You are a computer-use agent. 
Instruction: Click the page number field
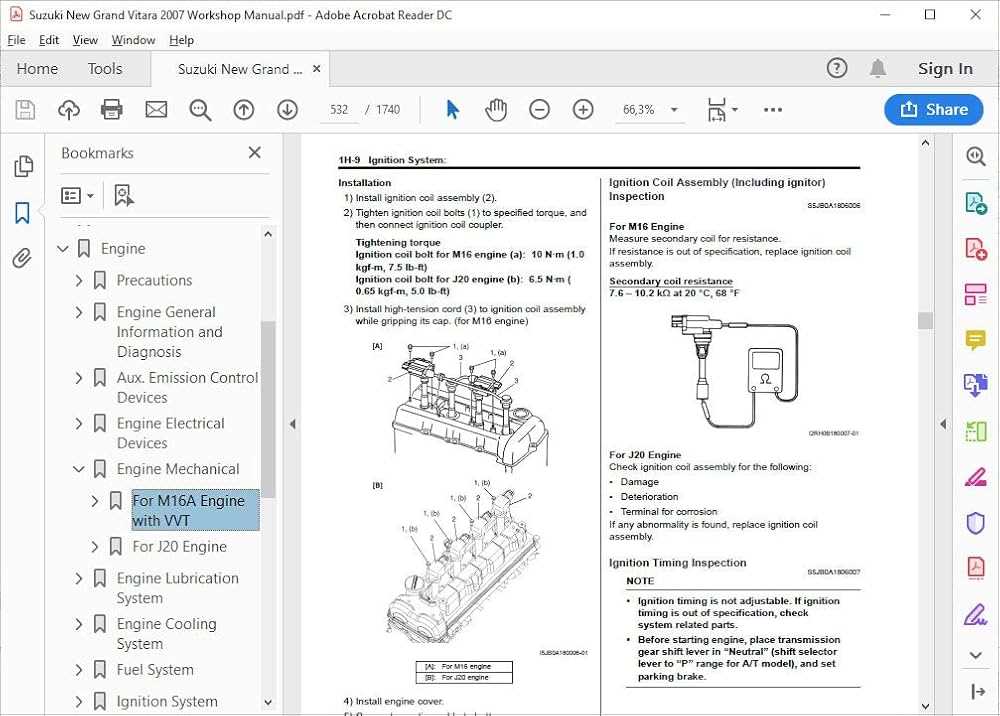coord(339,110)
